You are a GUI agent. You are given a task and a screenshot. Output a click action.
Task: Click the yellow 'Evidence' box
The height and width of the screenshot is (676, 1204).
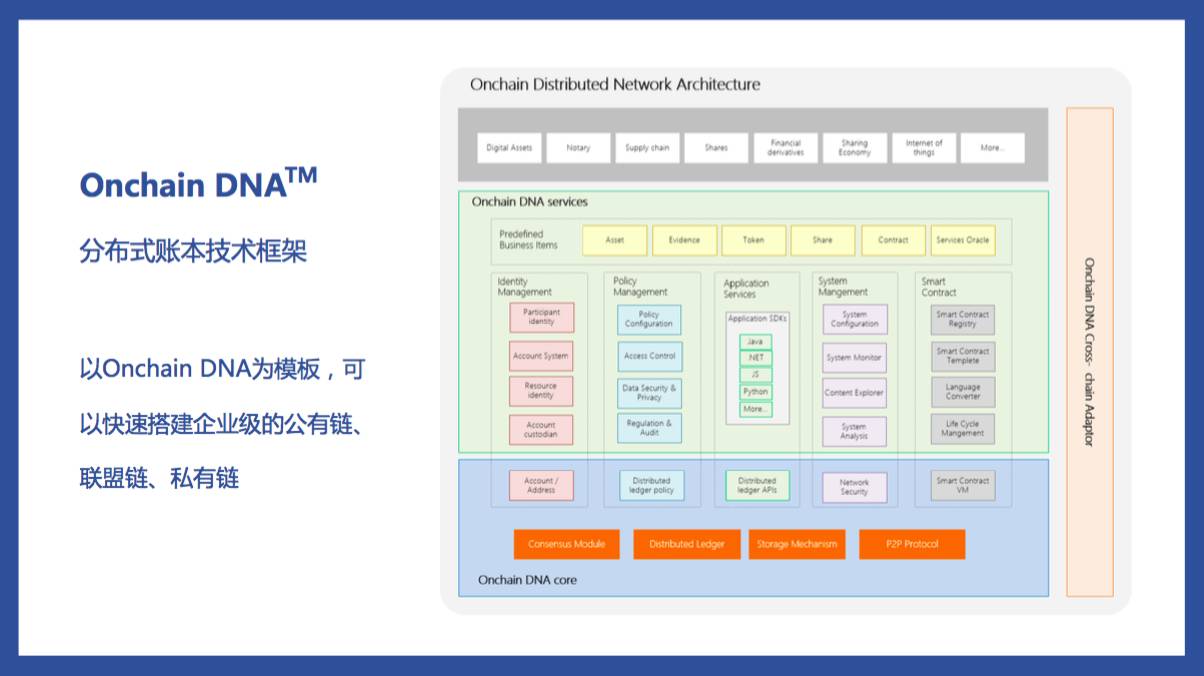click(x=684, y=240)
